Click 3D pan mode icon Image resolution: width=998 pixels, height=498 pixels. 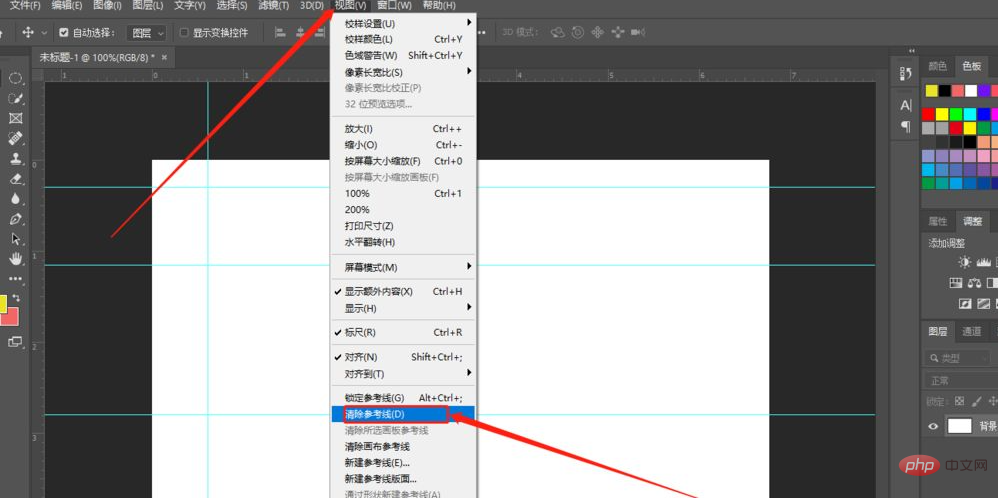(598, 32)
